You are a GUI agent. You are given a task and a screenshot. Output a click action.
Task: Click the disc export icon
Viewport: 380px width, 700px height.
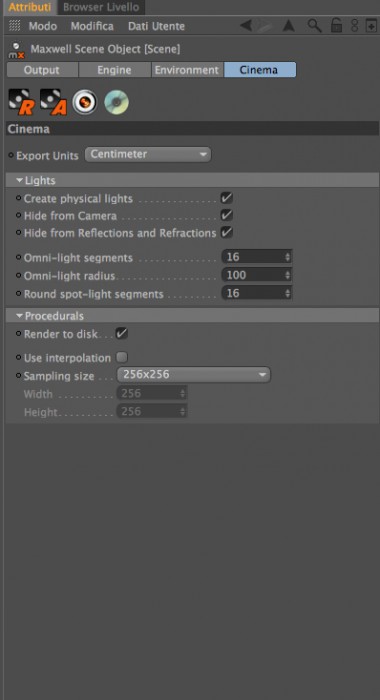click(117, 102)
